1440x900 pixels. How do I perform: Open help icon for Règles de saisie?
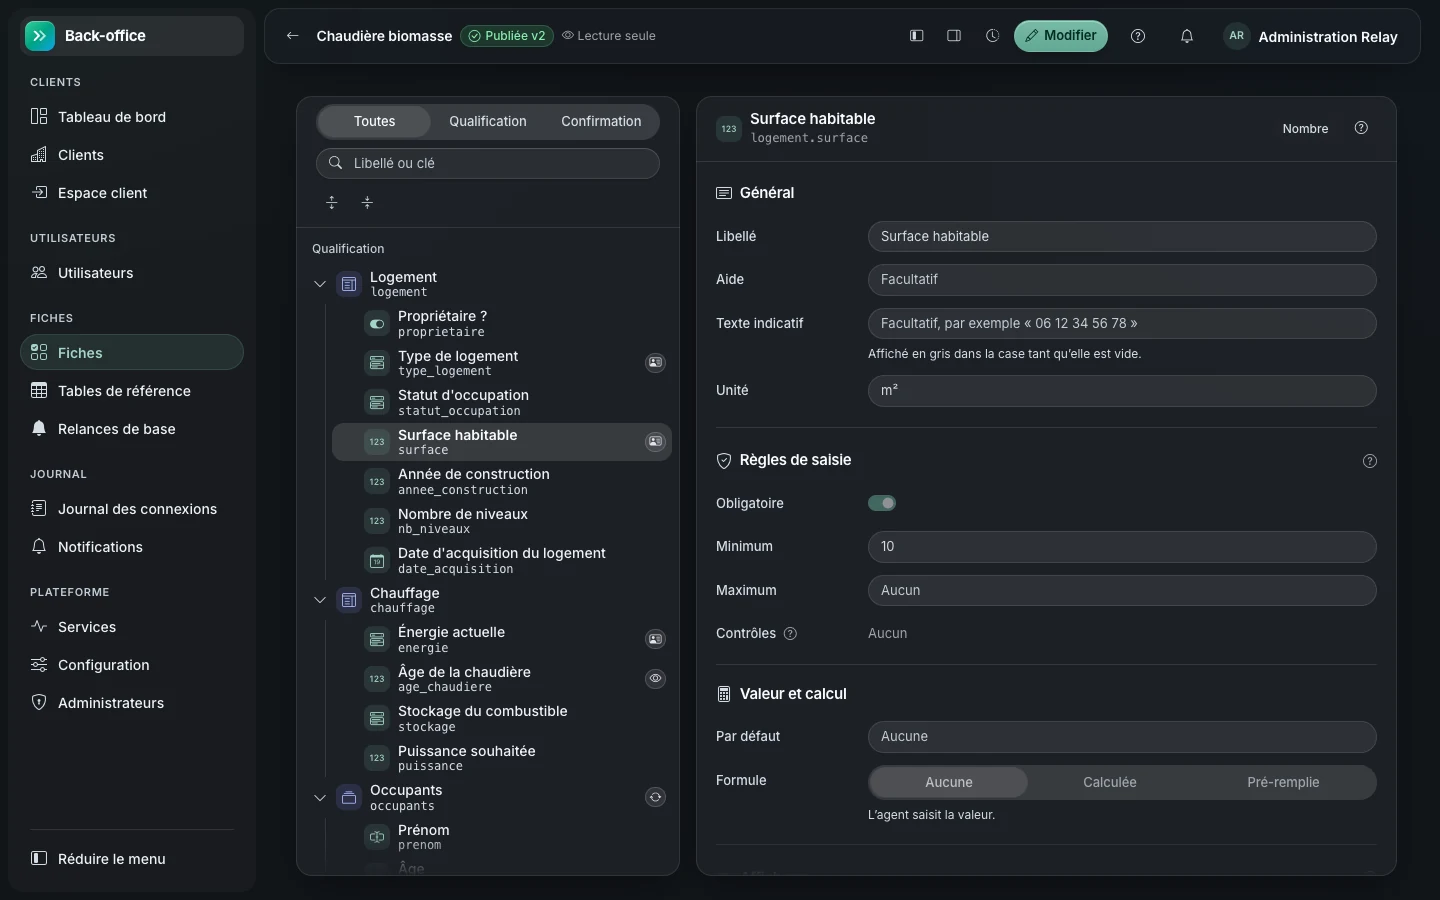pyautogui.click(x=1370, y=461)
